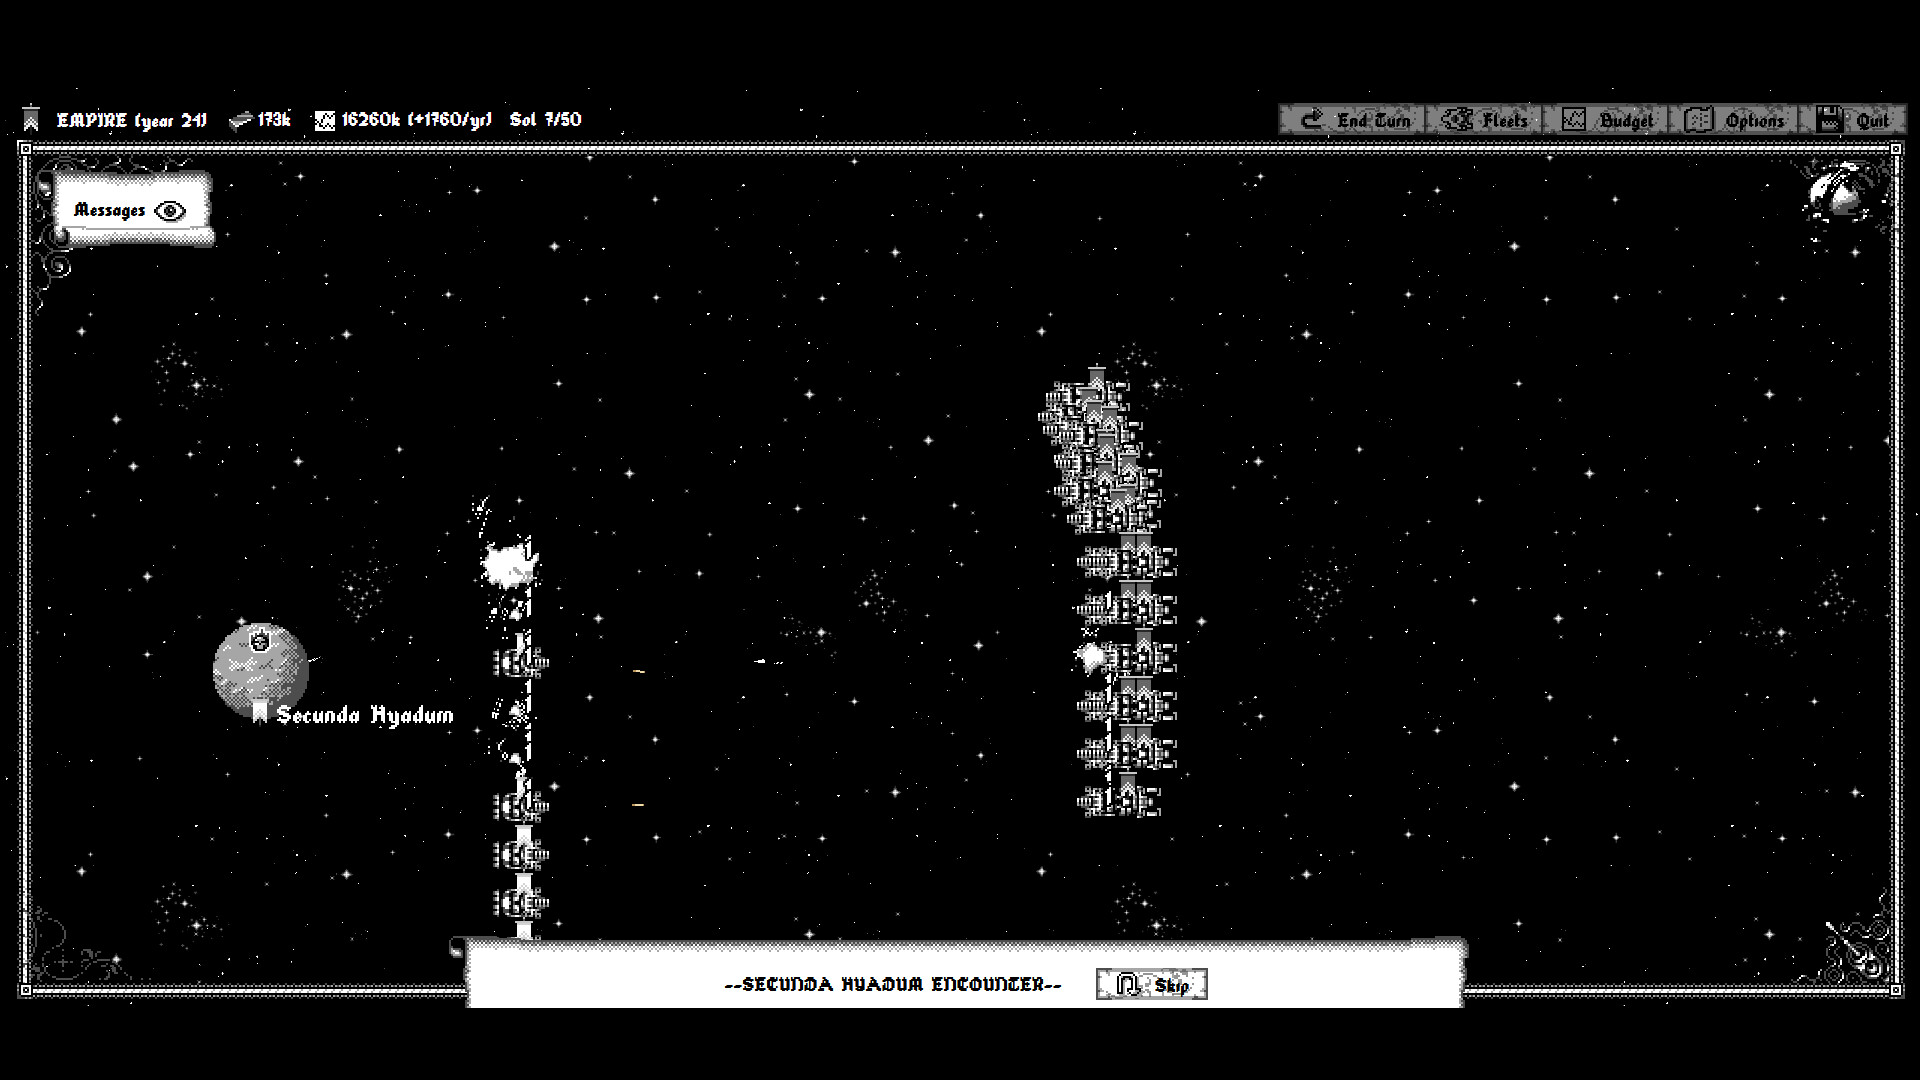Viewport: 1920px width, 1080px height.
Task: Click the floppy disk Quit icon
Action: coord(1829,117)
